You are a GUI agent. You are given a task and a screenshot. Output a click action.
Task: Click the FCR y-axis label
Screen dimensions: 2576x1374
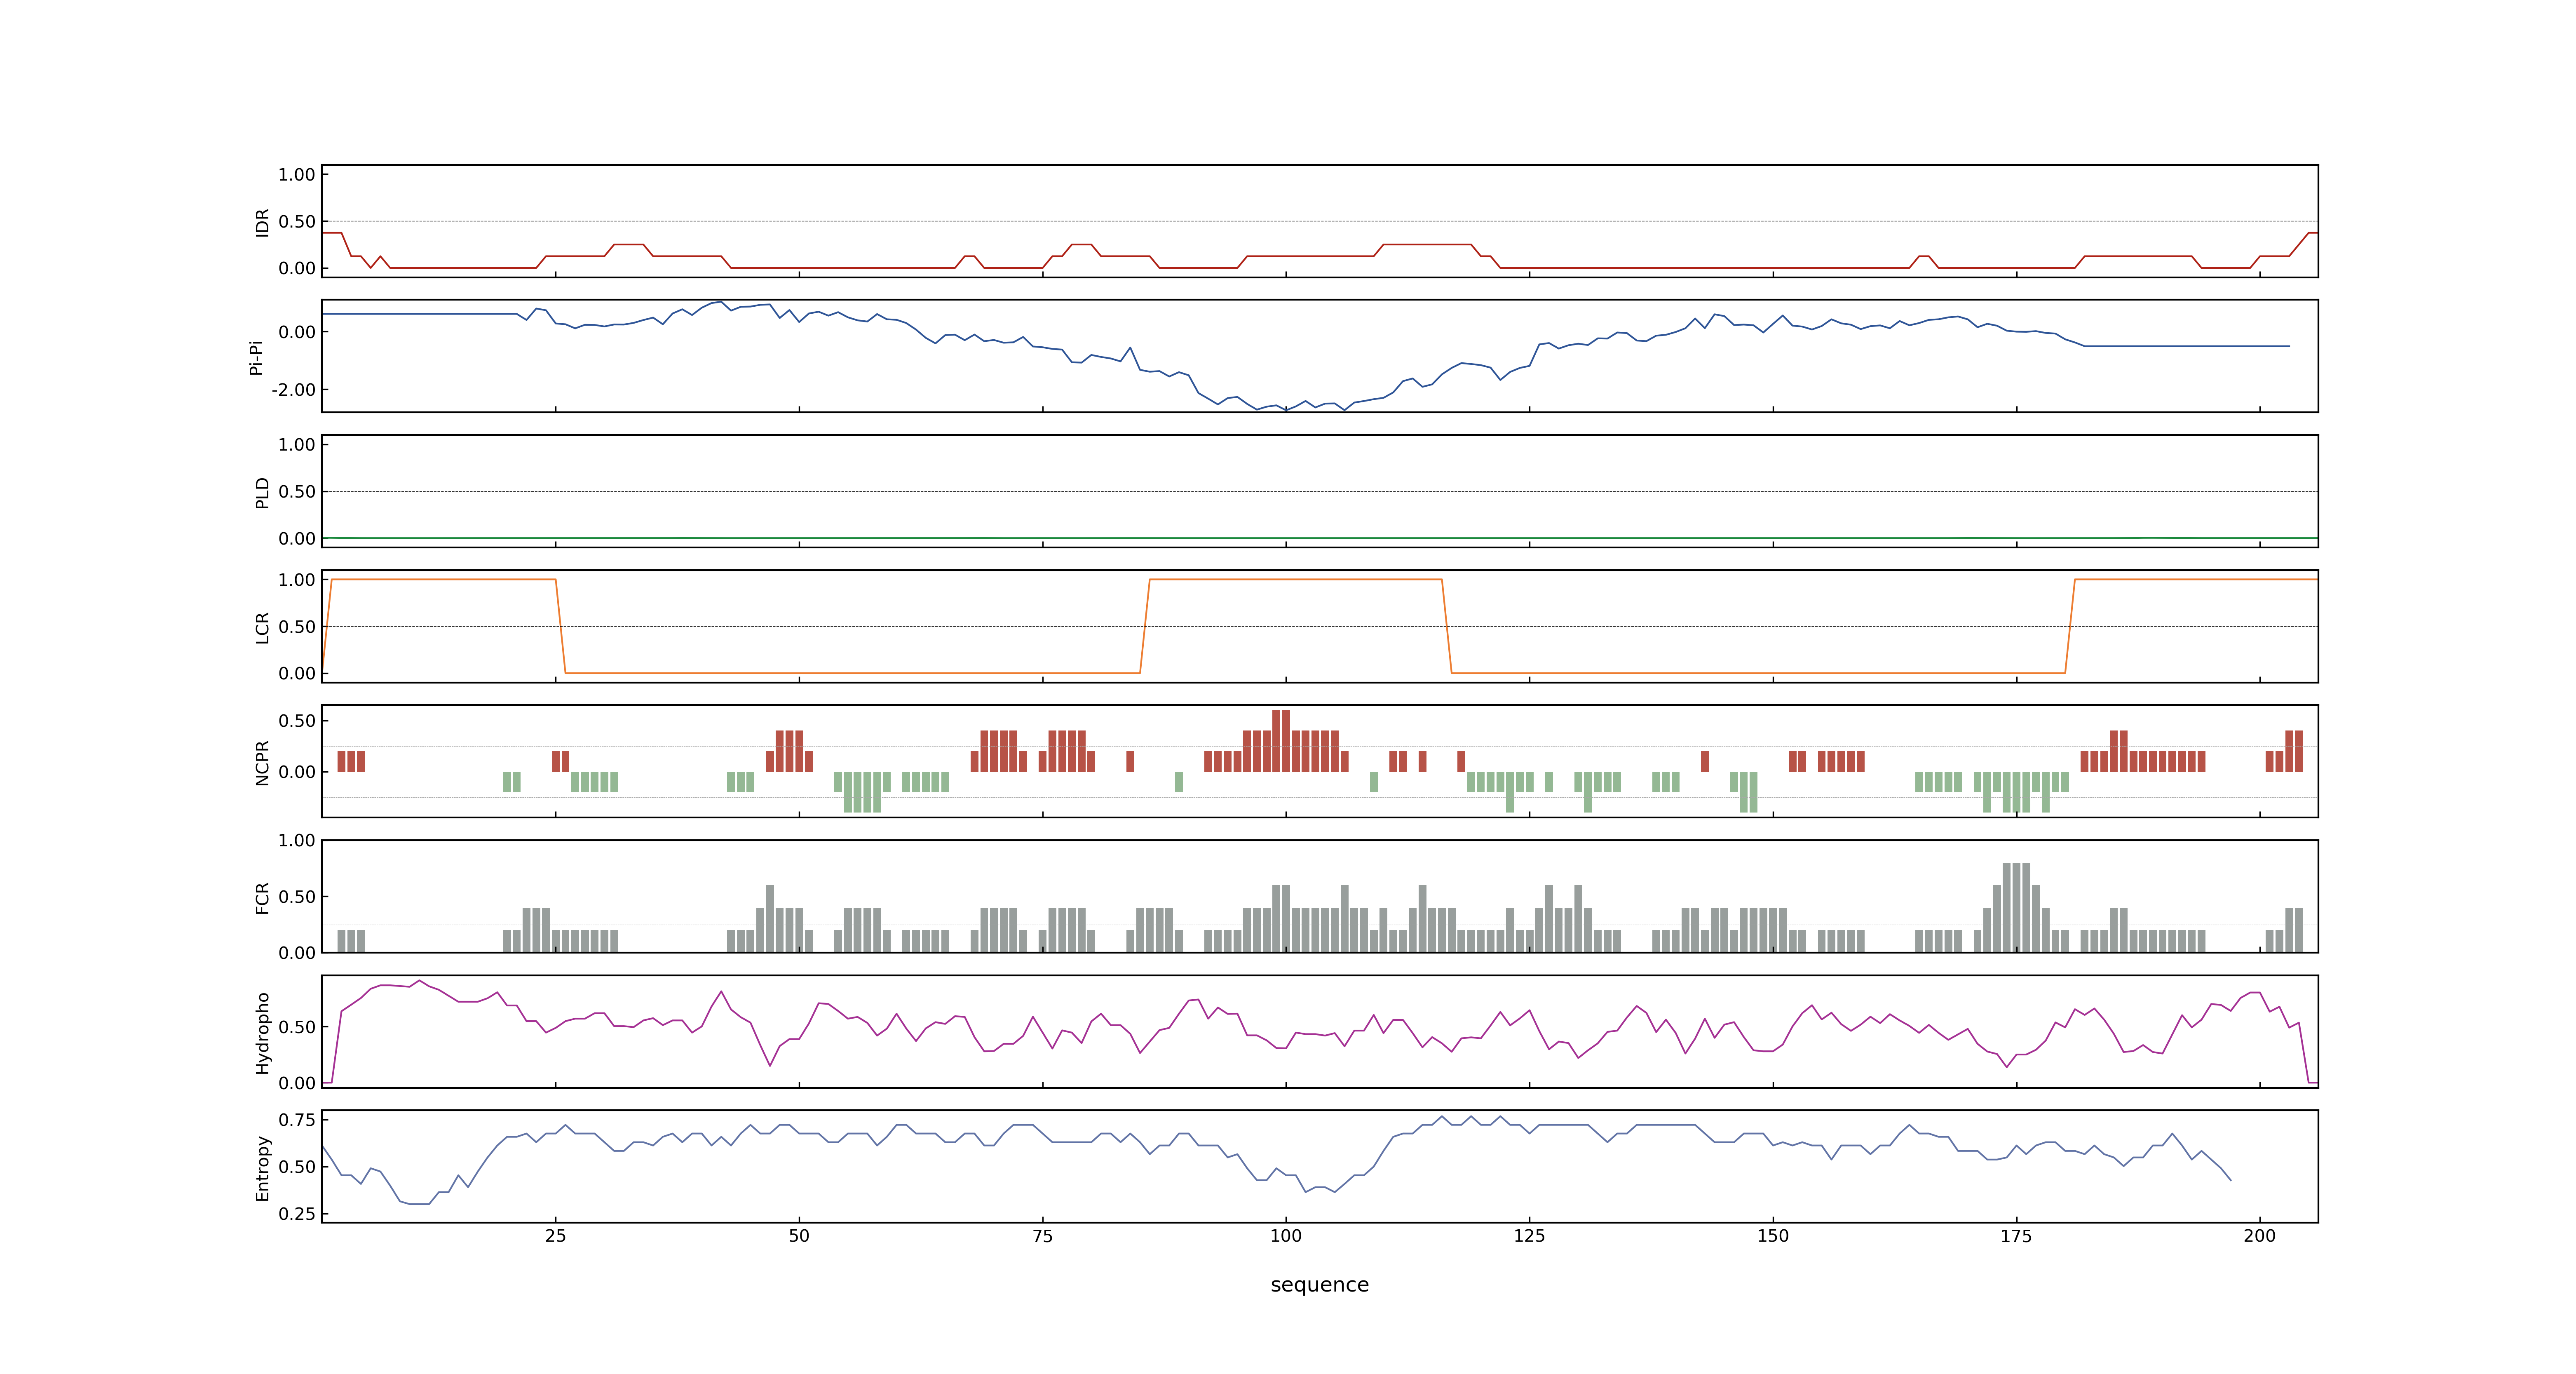click(x=262, y=897)
